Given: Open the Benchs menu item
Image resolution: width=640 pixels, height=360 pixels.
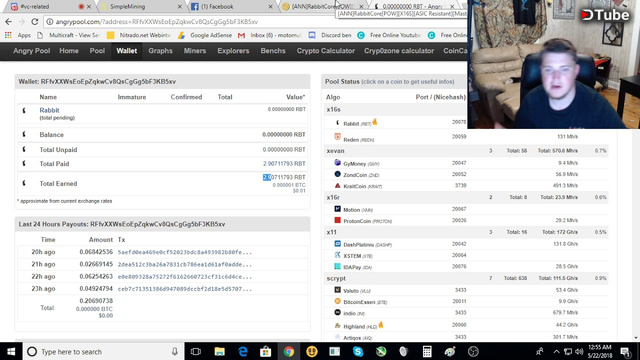Looking at the screenshot, I should point(273,51).
